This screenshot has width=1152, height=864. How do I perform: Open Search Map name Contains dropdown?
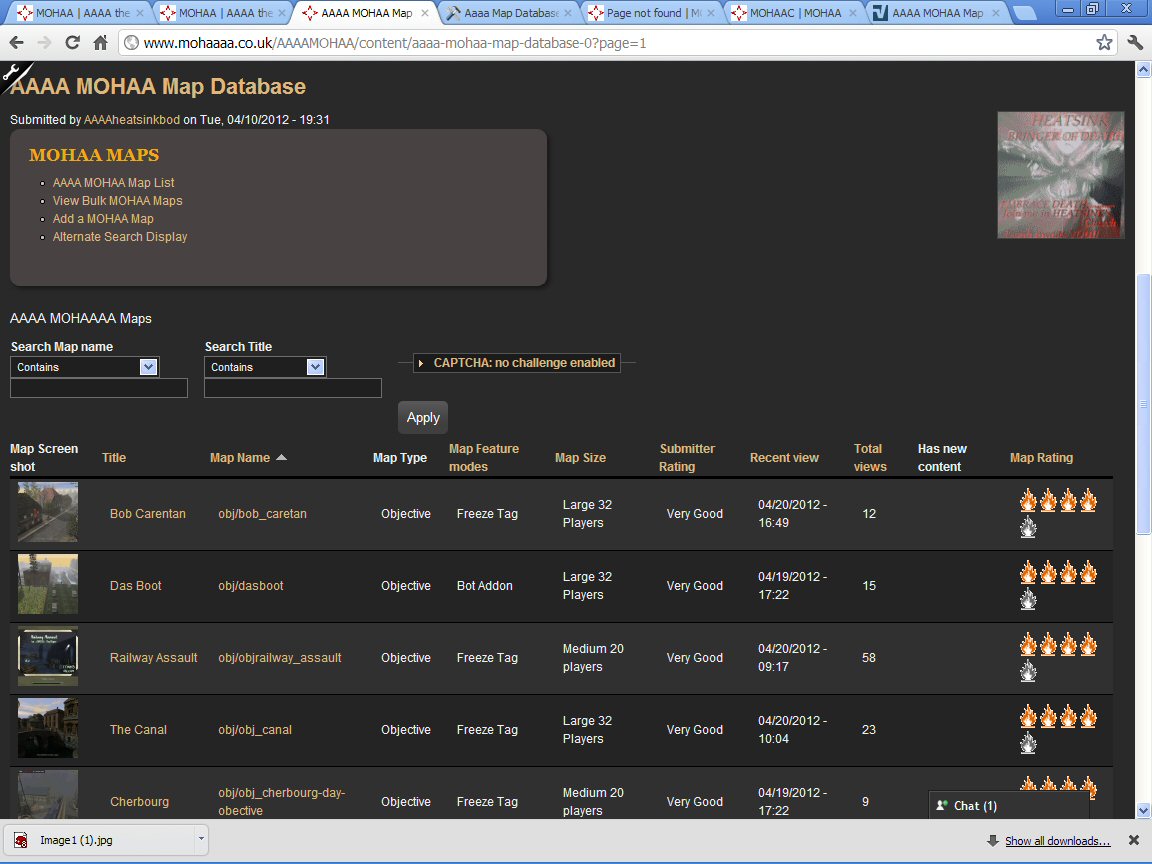[148, 367]
